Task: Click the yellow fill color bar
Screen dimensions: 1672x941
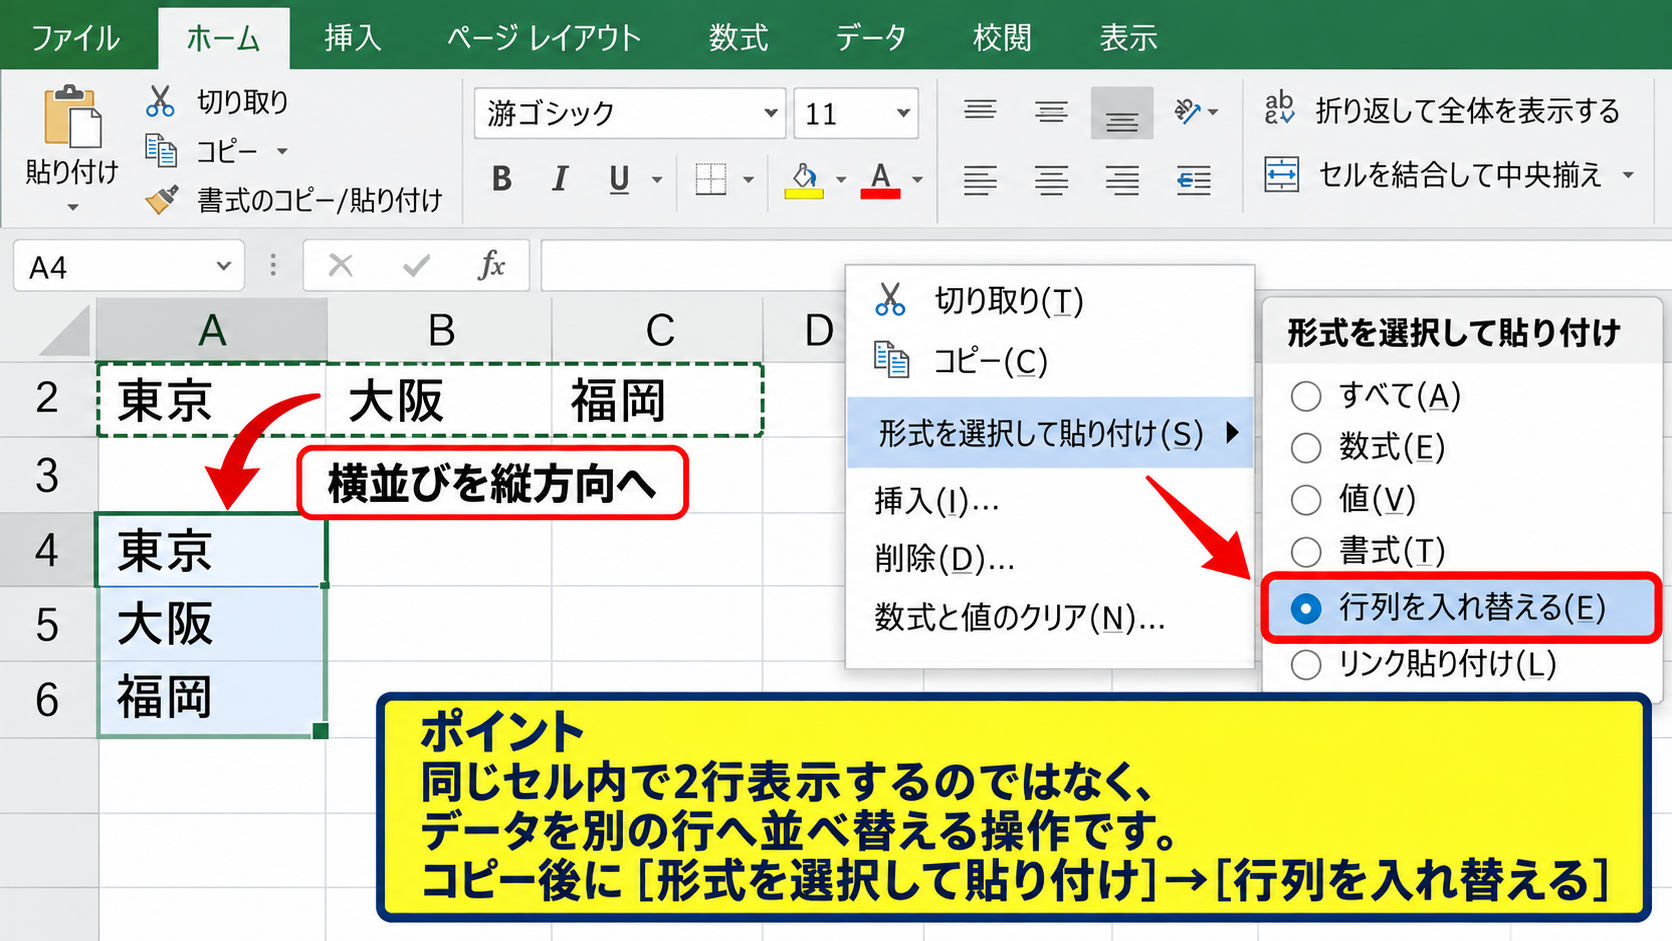Action: pos(804,194)
